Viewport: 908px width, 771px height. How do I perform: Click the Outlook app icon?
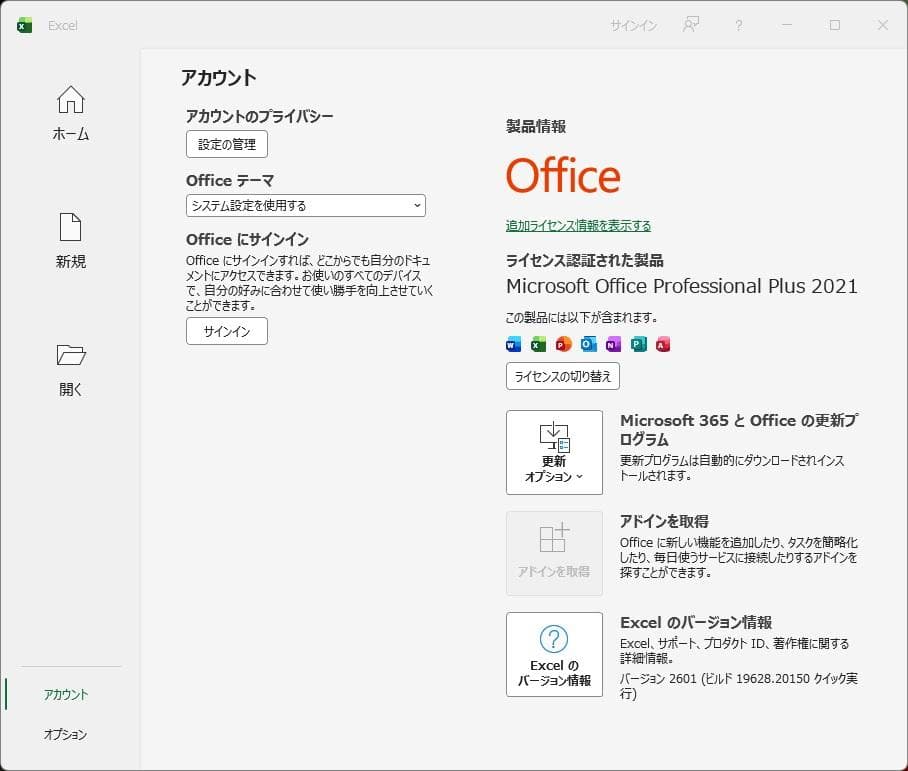click(x=586, y=343)
